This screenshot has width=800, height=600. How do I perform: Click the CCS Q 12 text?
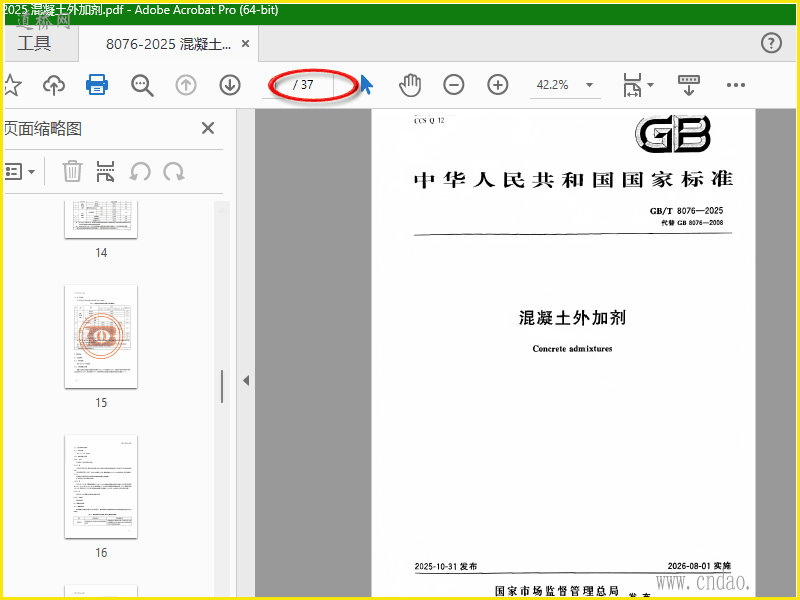(x=429, y=120)
